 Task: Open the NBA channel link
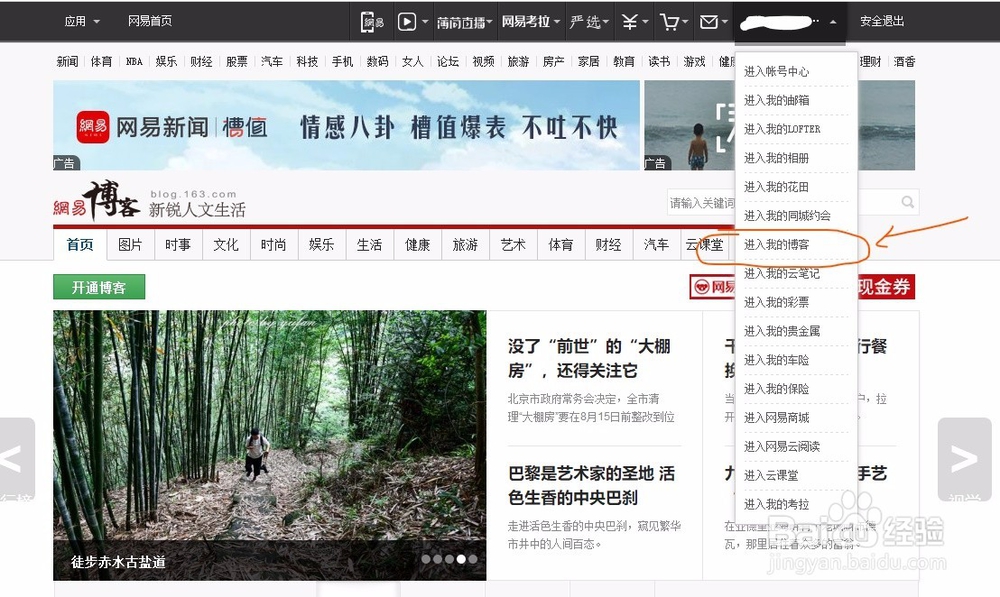134,62
